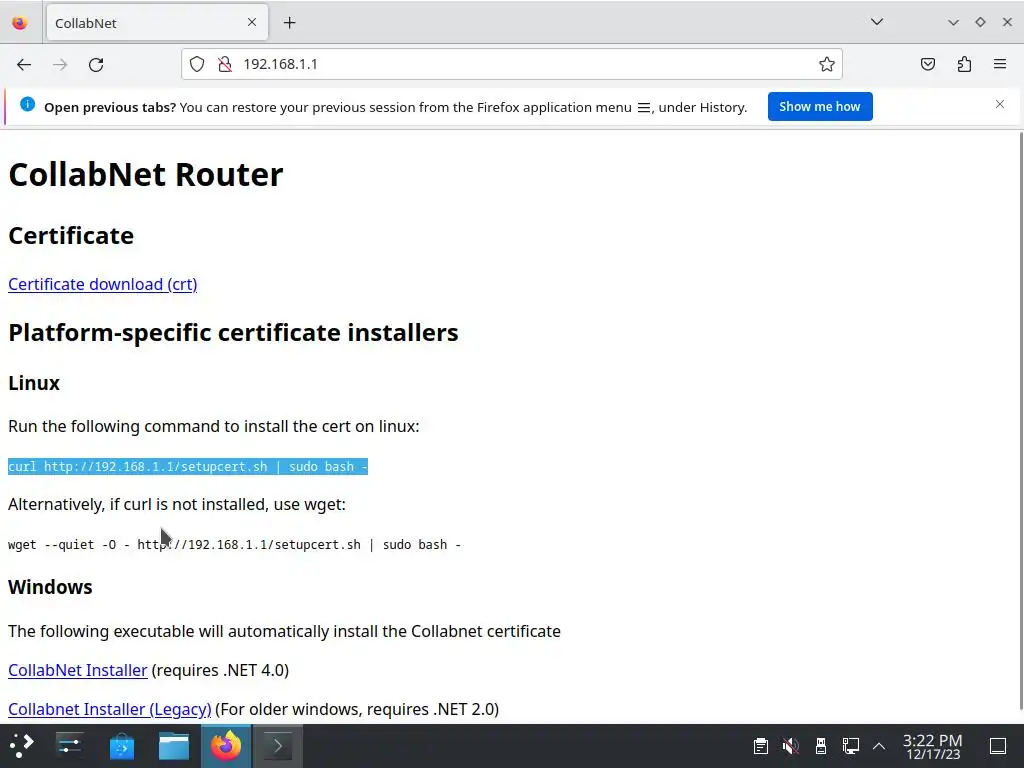Screen dimensions: 1024x768
Task: Open the tracking protection shield icon
Action: click(x=197, y=64)
